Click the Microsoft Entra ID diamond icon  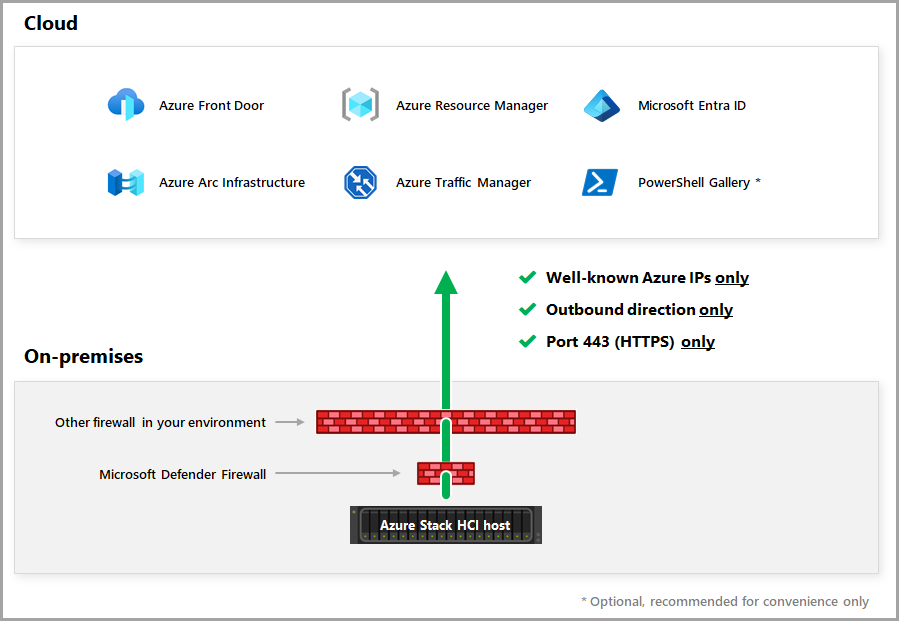click(601, 106)
